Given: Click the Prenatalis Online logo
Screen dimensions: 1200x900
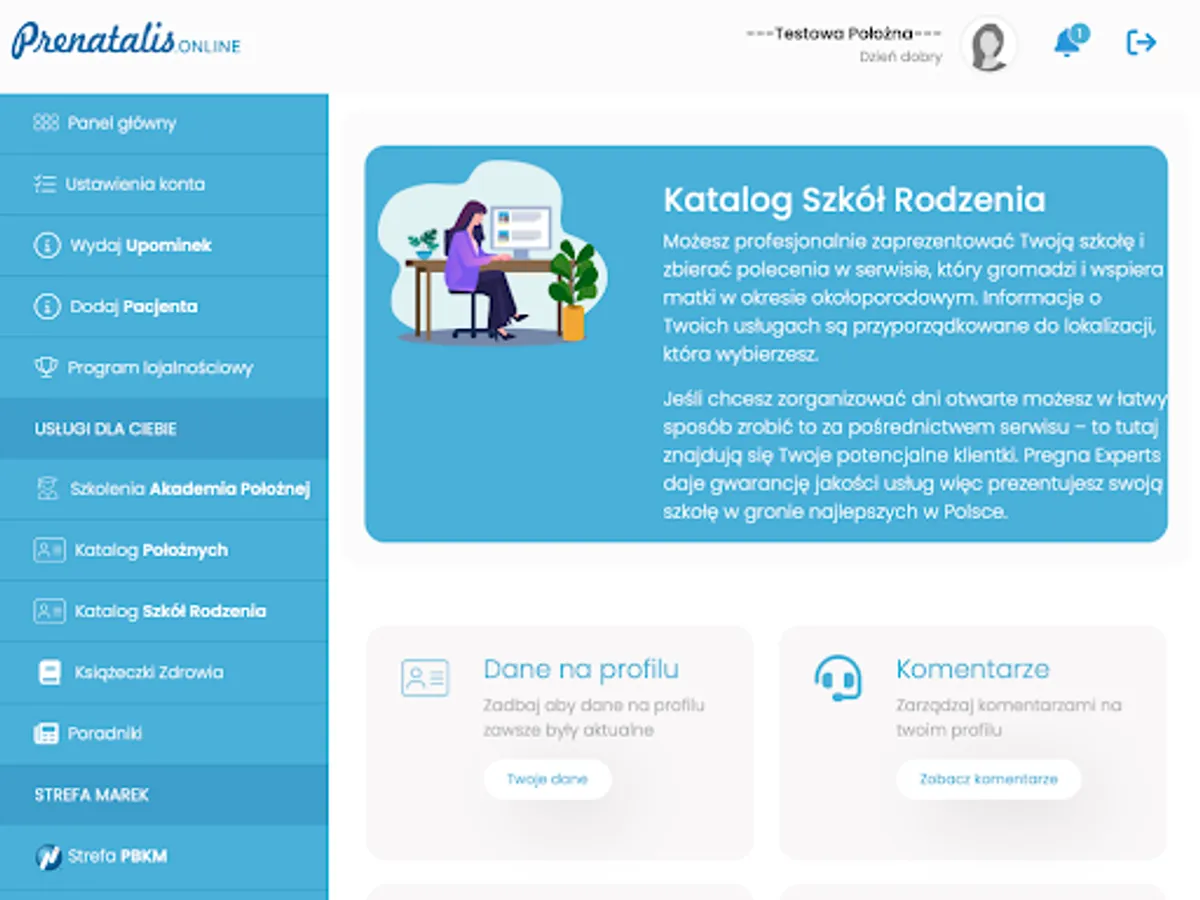Looking at the screenshot, I should tap(127, 40).
